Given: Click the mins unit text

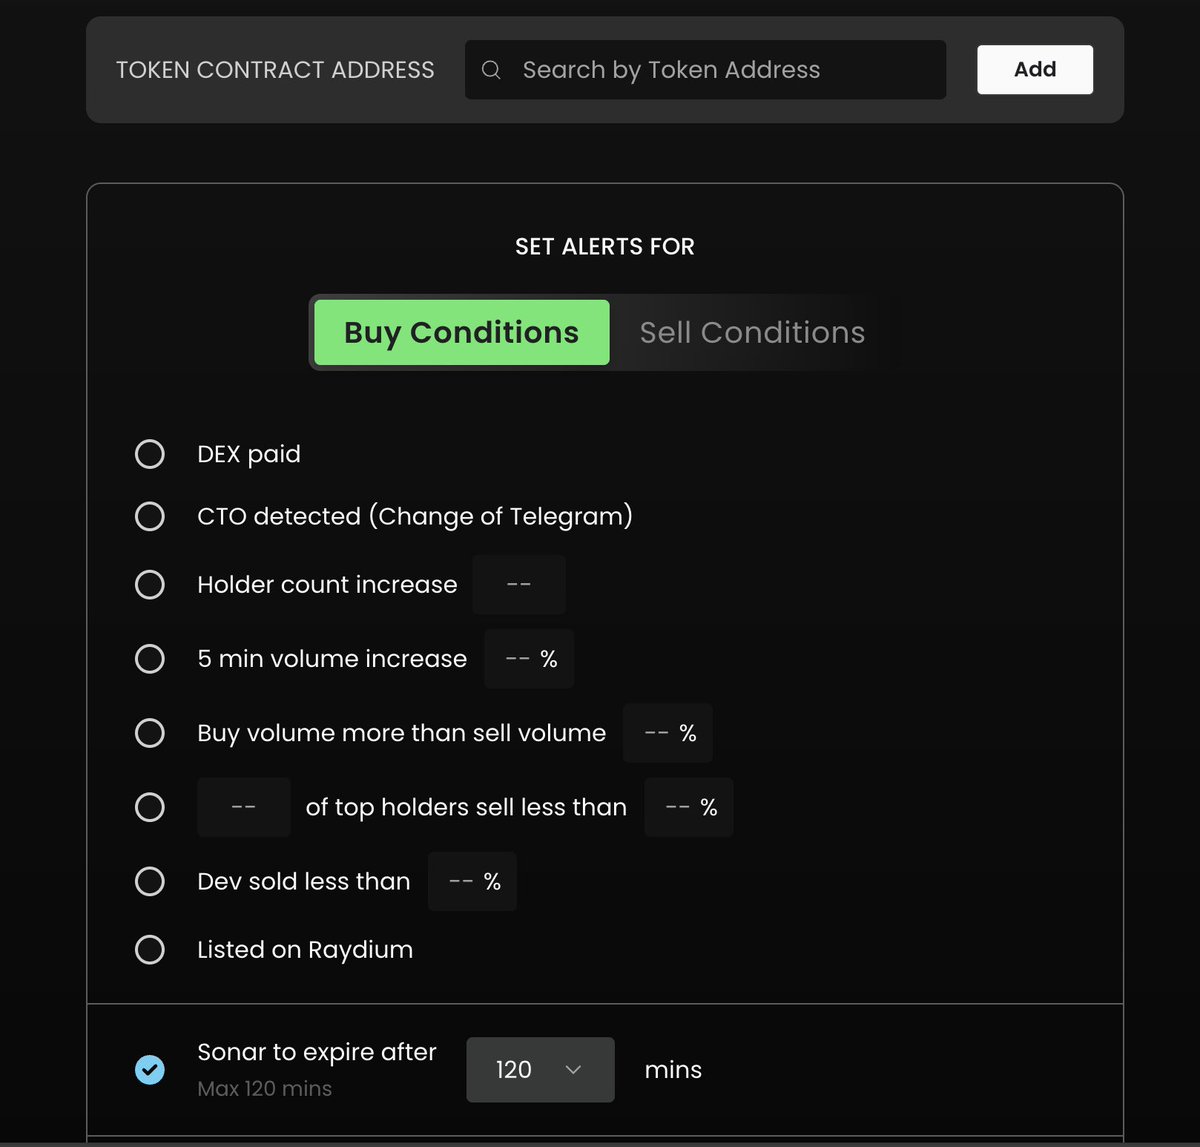Looking at the screenshot, I should (x=673, y=1070).
